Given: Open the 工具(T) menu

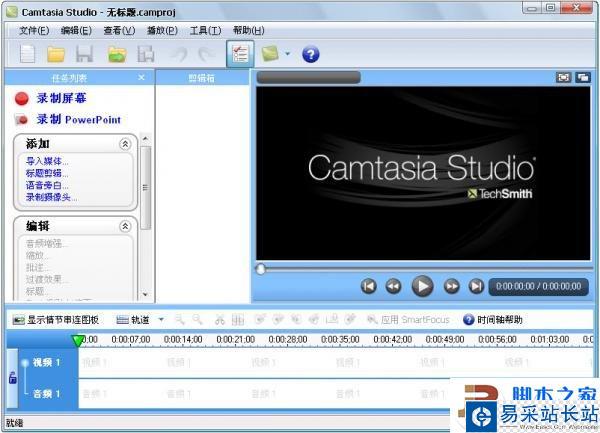Looking at the screenshot, I should coord(205,30).
